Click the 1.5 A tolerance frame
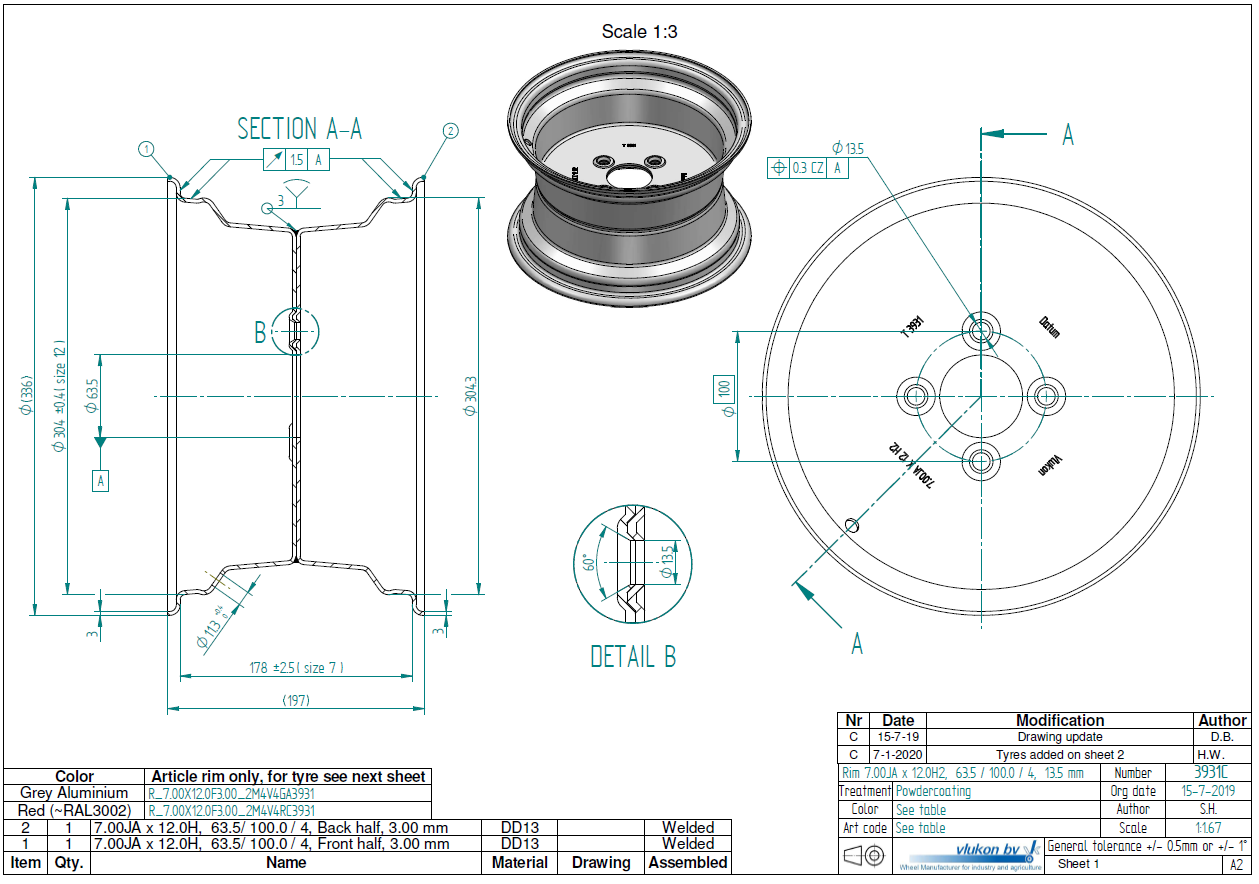The height and width of the screenshot is (884, 1259). click(x=296, y=159)
